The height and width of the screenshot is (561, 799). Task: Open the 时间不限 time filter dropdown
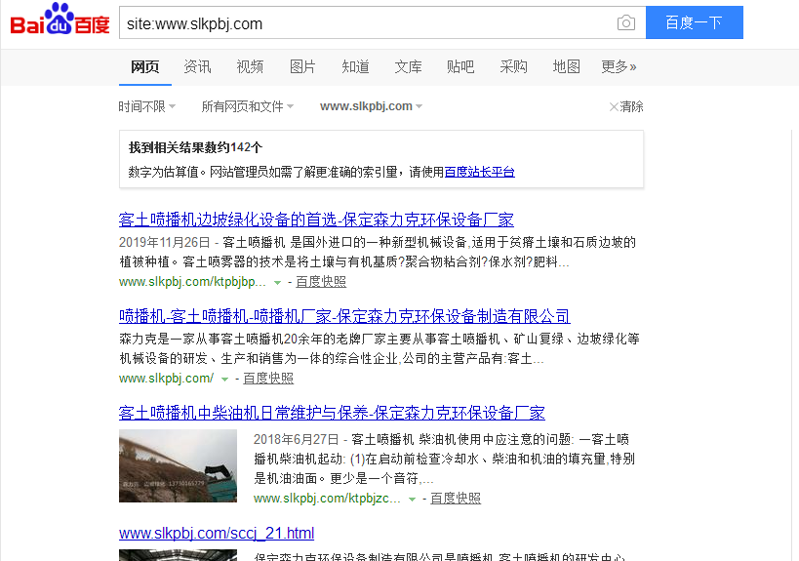pyautogui.click(x=147, y=106)
